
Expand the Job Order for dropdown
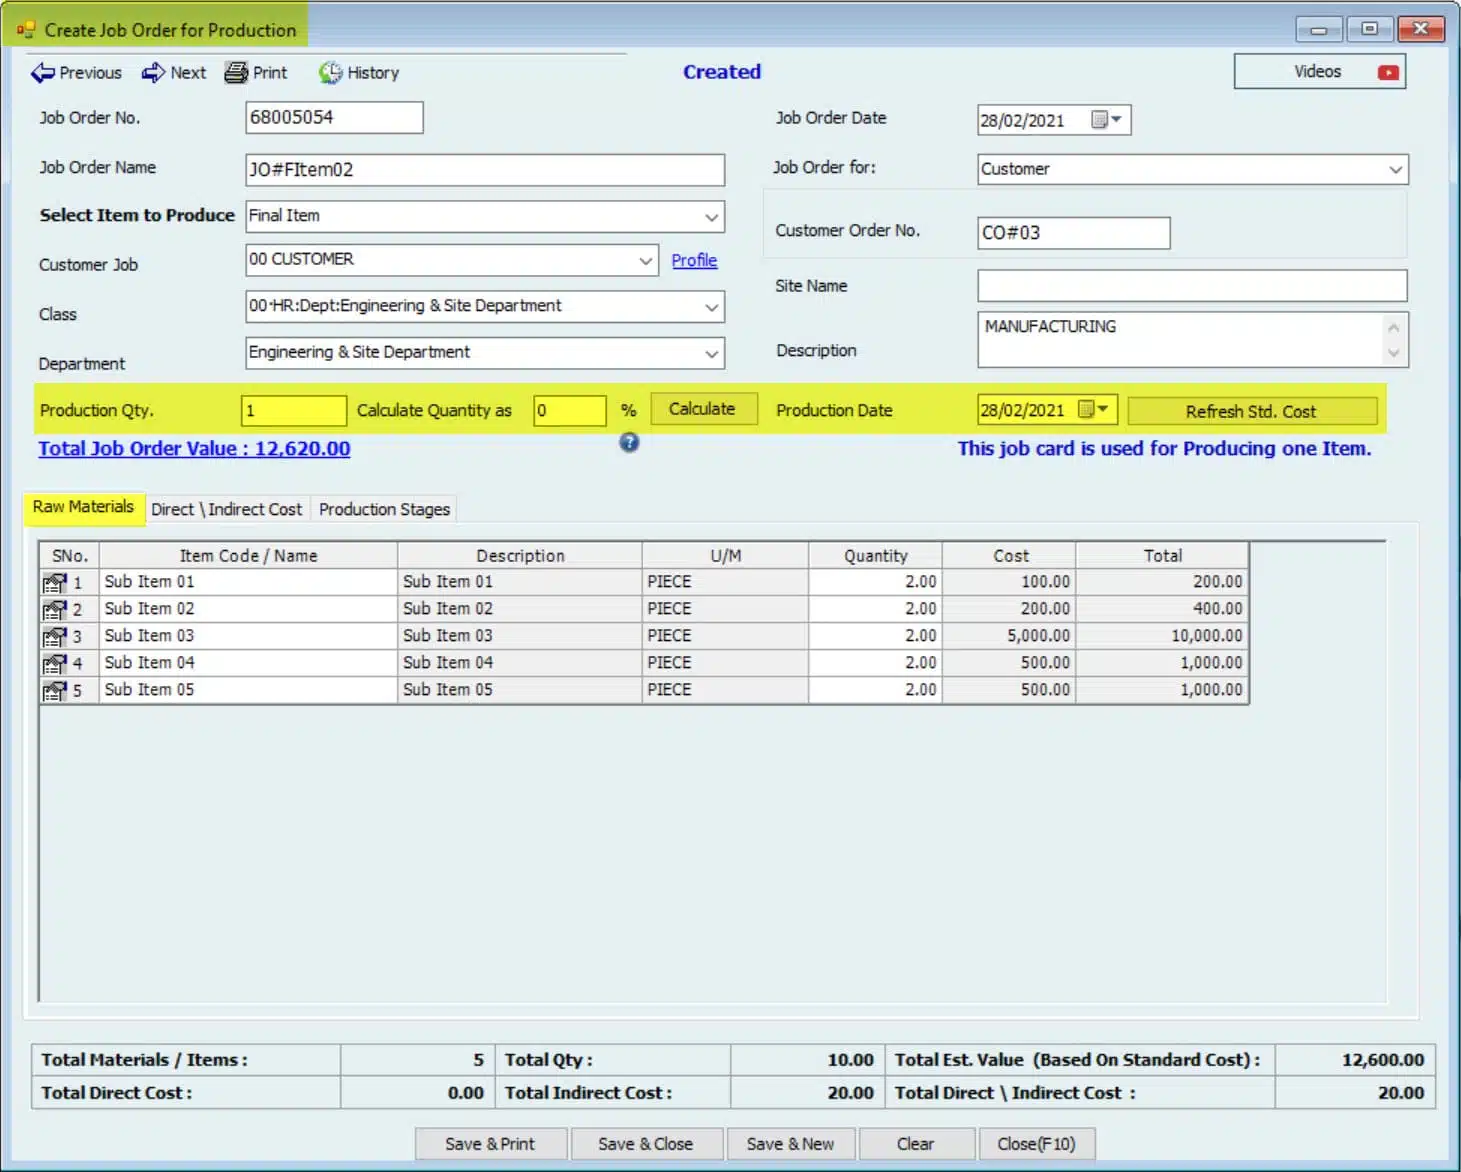point(1395,170)
